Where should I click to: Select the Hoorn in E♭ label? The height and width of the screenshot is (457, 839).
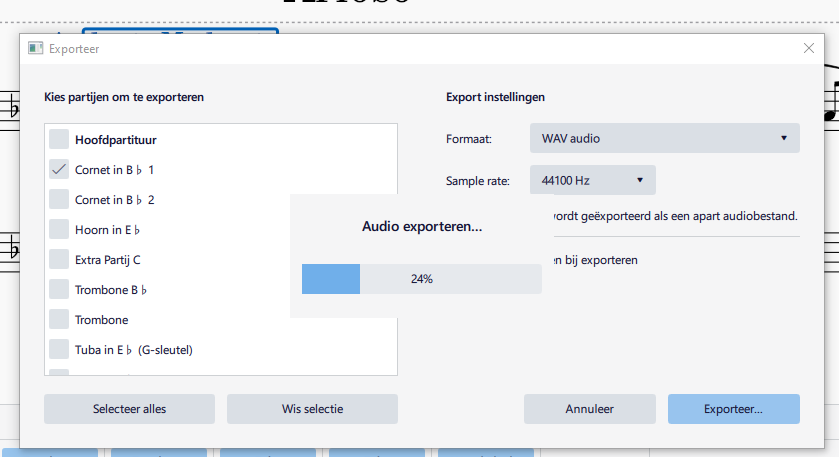(x=108, y=230)
